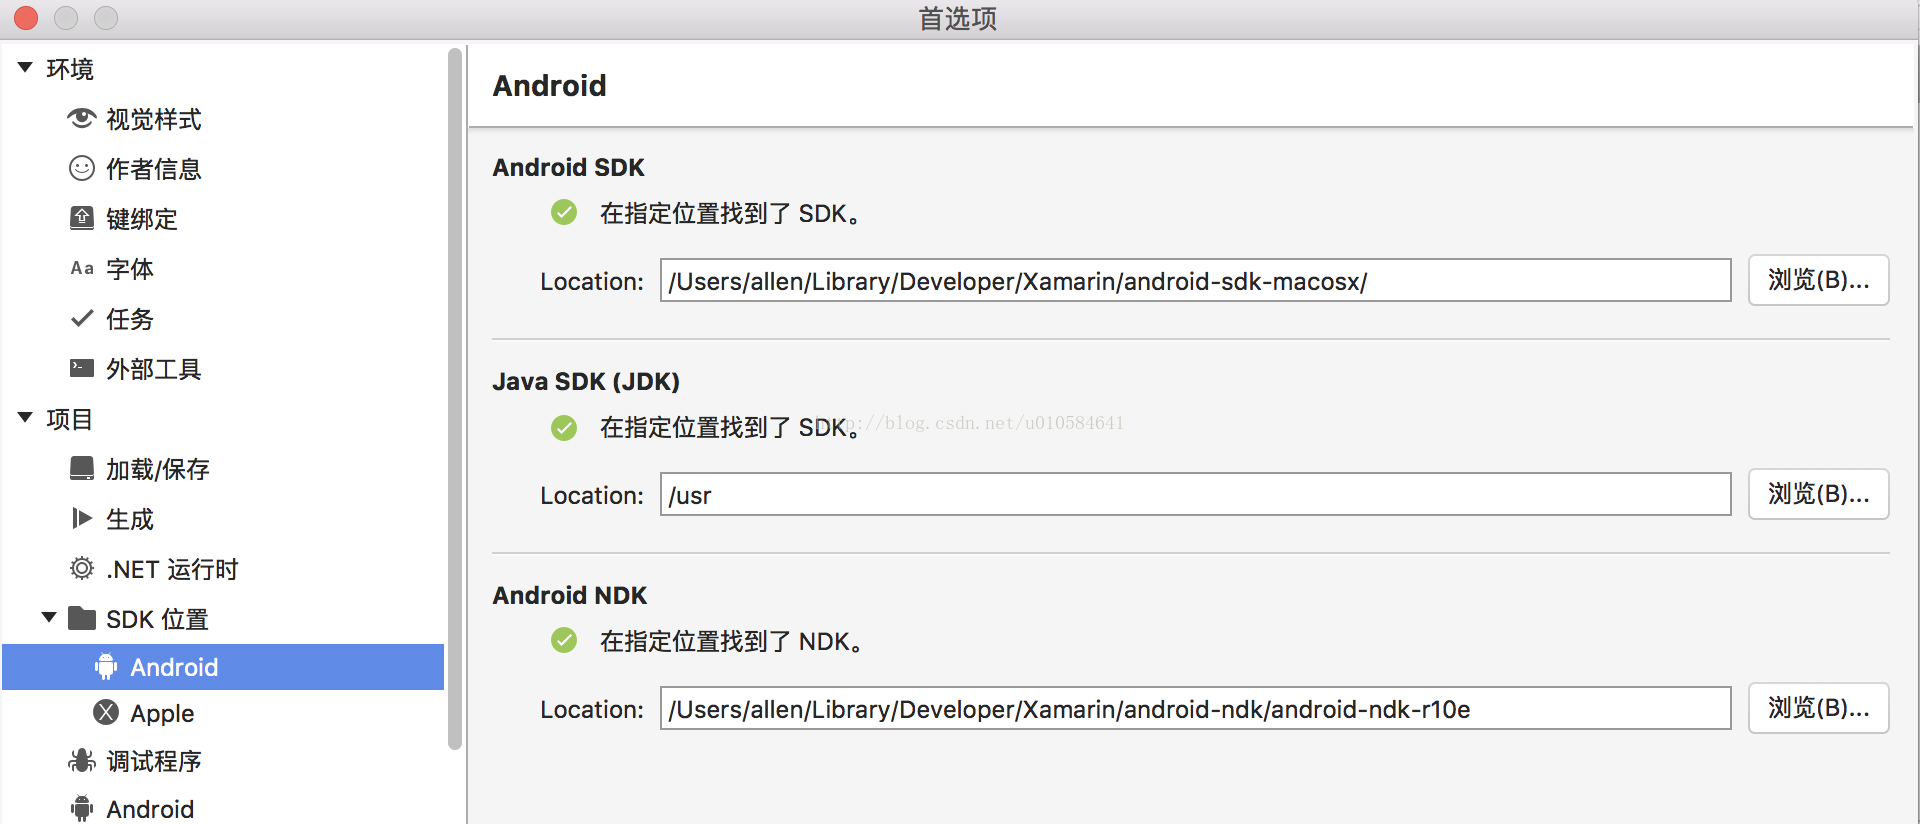
Task: Select Apple under SDK 位置
Action: (x=162, y=713)
